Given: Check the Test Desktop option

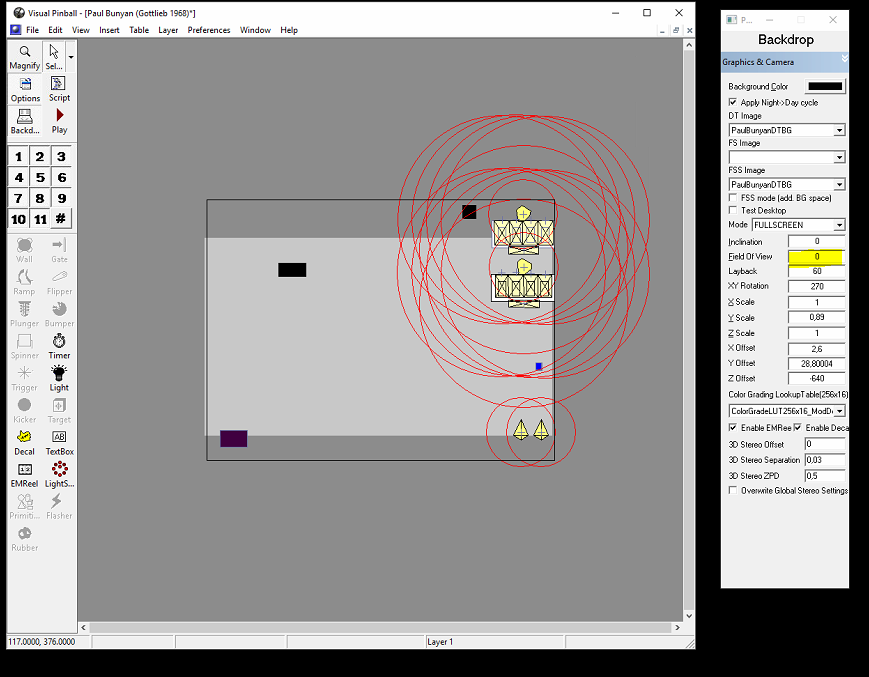Looking at the screenshot, I should pyautogui.click(x=733, y=211).
